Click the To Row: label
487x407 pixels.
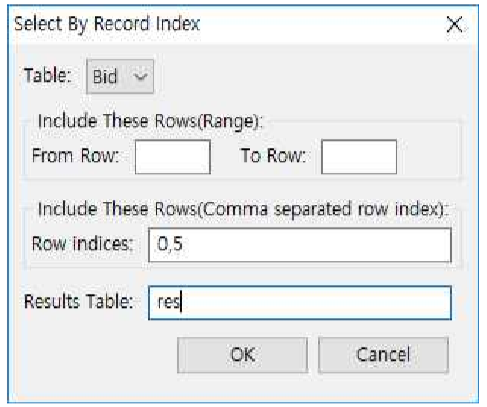point(273,156)
